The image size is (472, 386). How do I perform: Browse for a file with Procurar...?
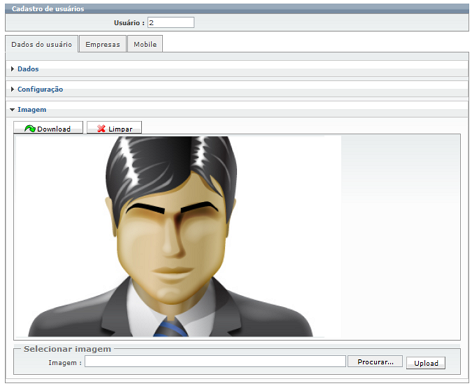pos(375,361)
